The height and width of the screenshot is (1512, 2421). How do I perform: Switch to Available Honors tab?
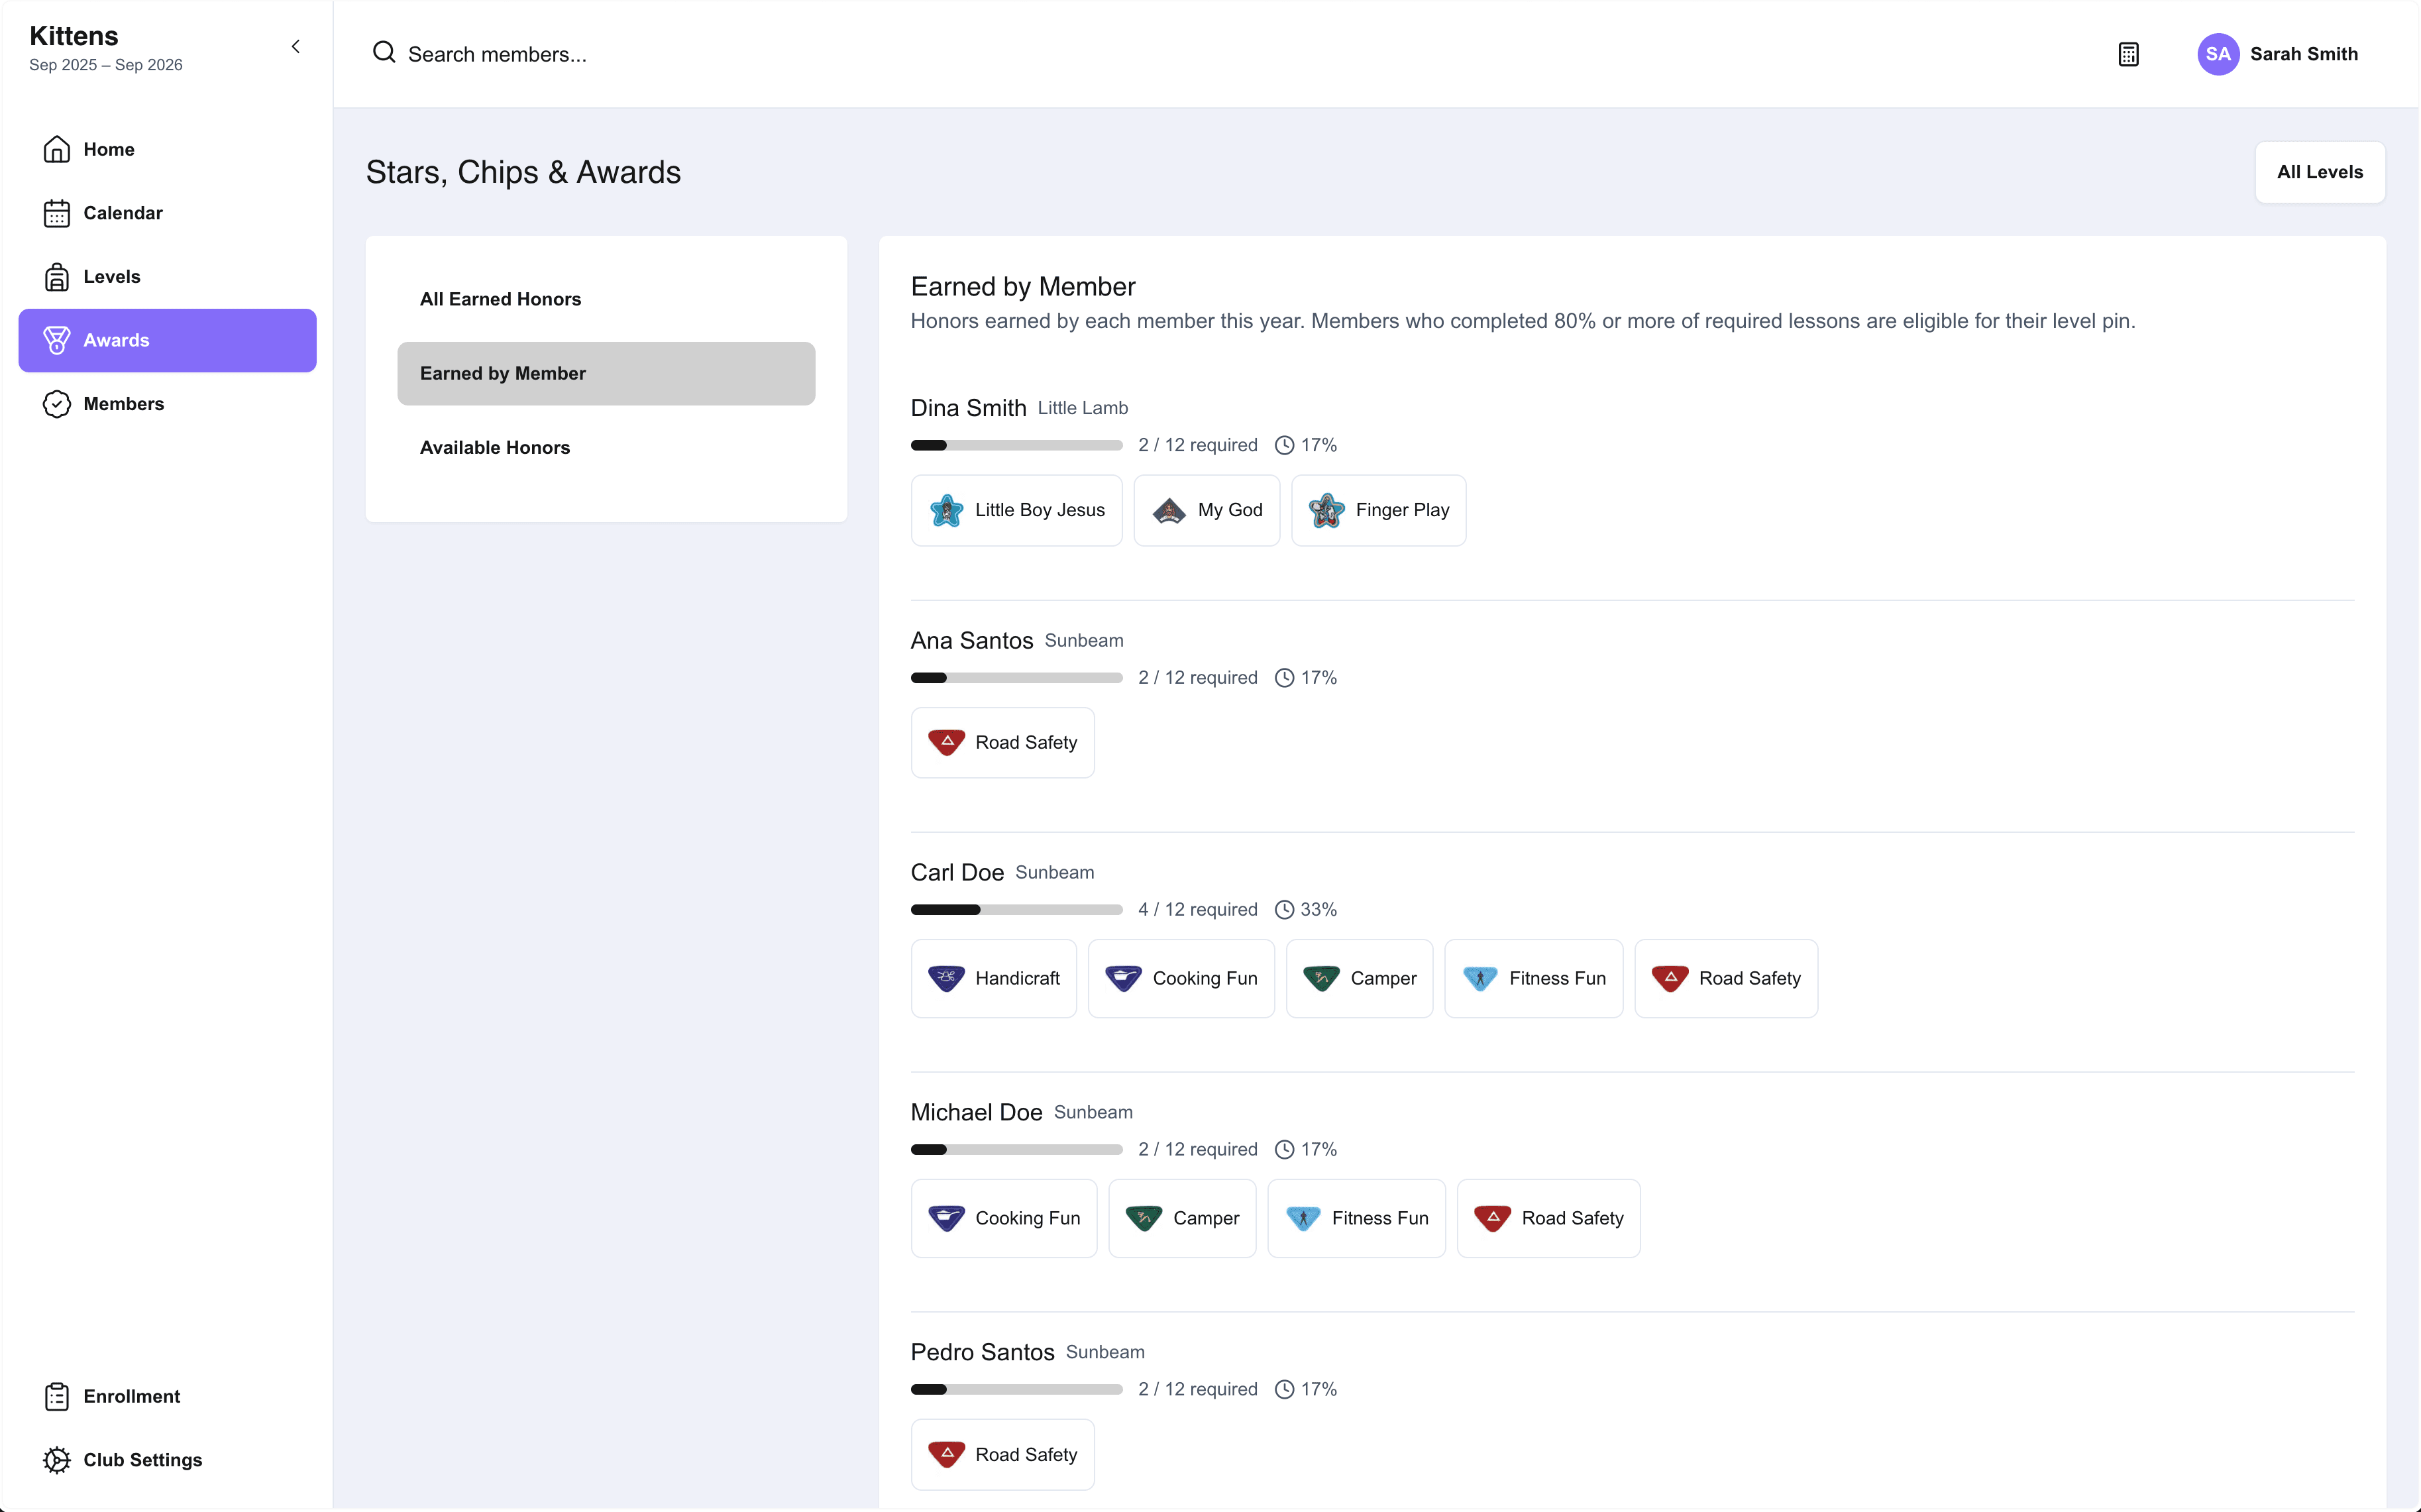point(606,447)
